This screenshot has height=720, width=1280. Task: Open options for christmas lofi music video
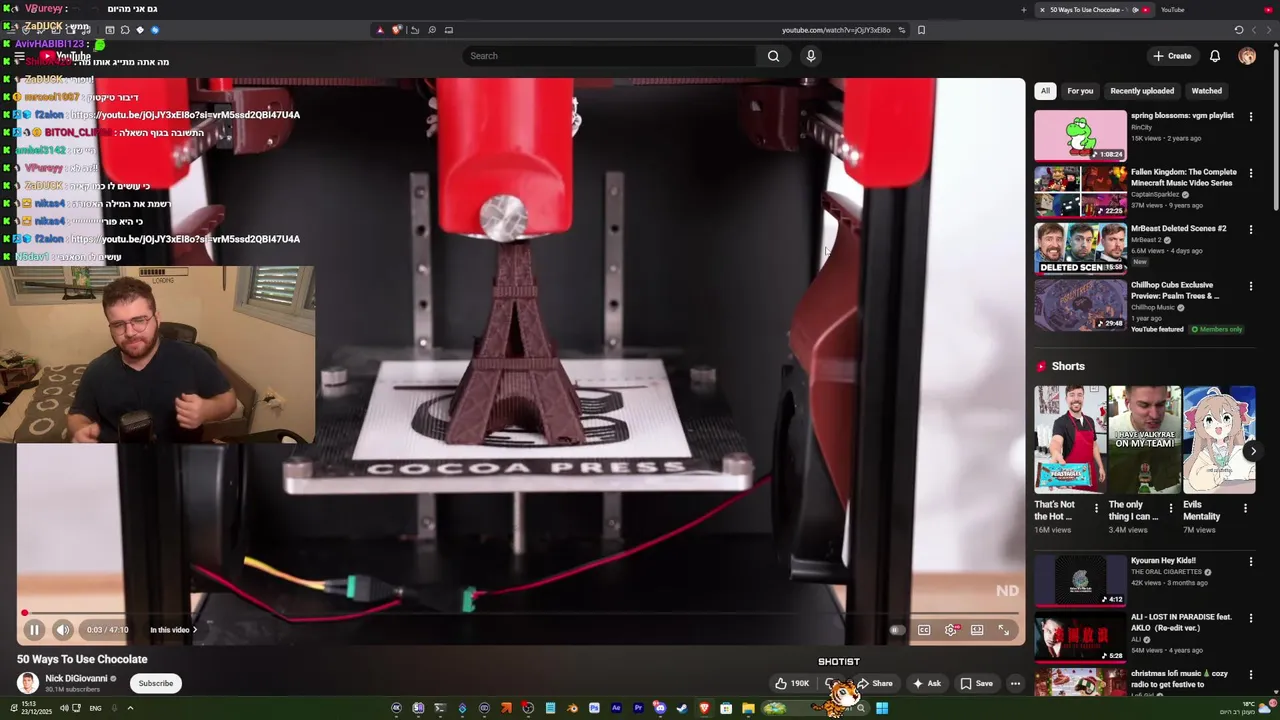point(1250,674)
